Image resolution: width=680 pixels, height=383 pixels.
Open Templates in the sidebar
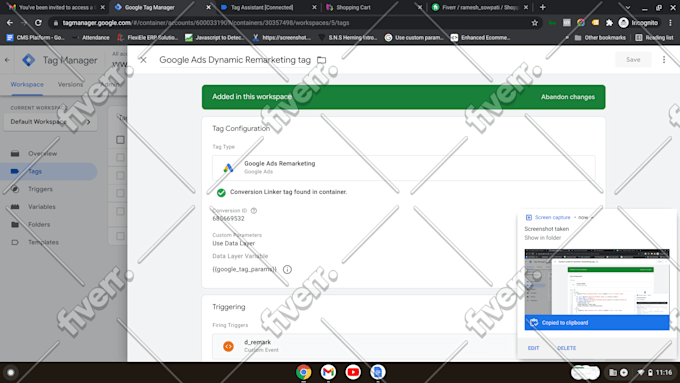(43, 242)
